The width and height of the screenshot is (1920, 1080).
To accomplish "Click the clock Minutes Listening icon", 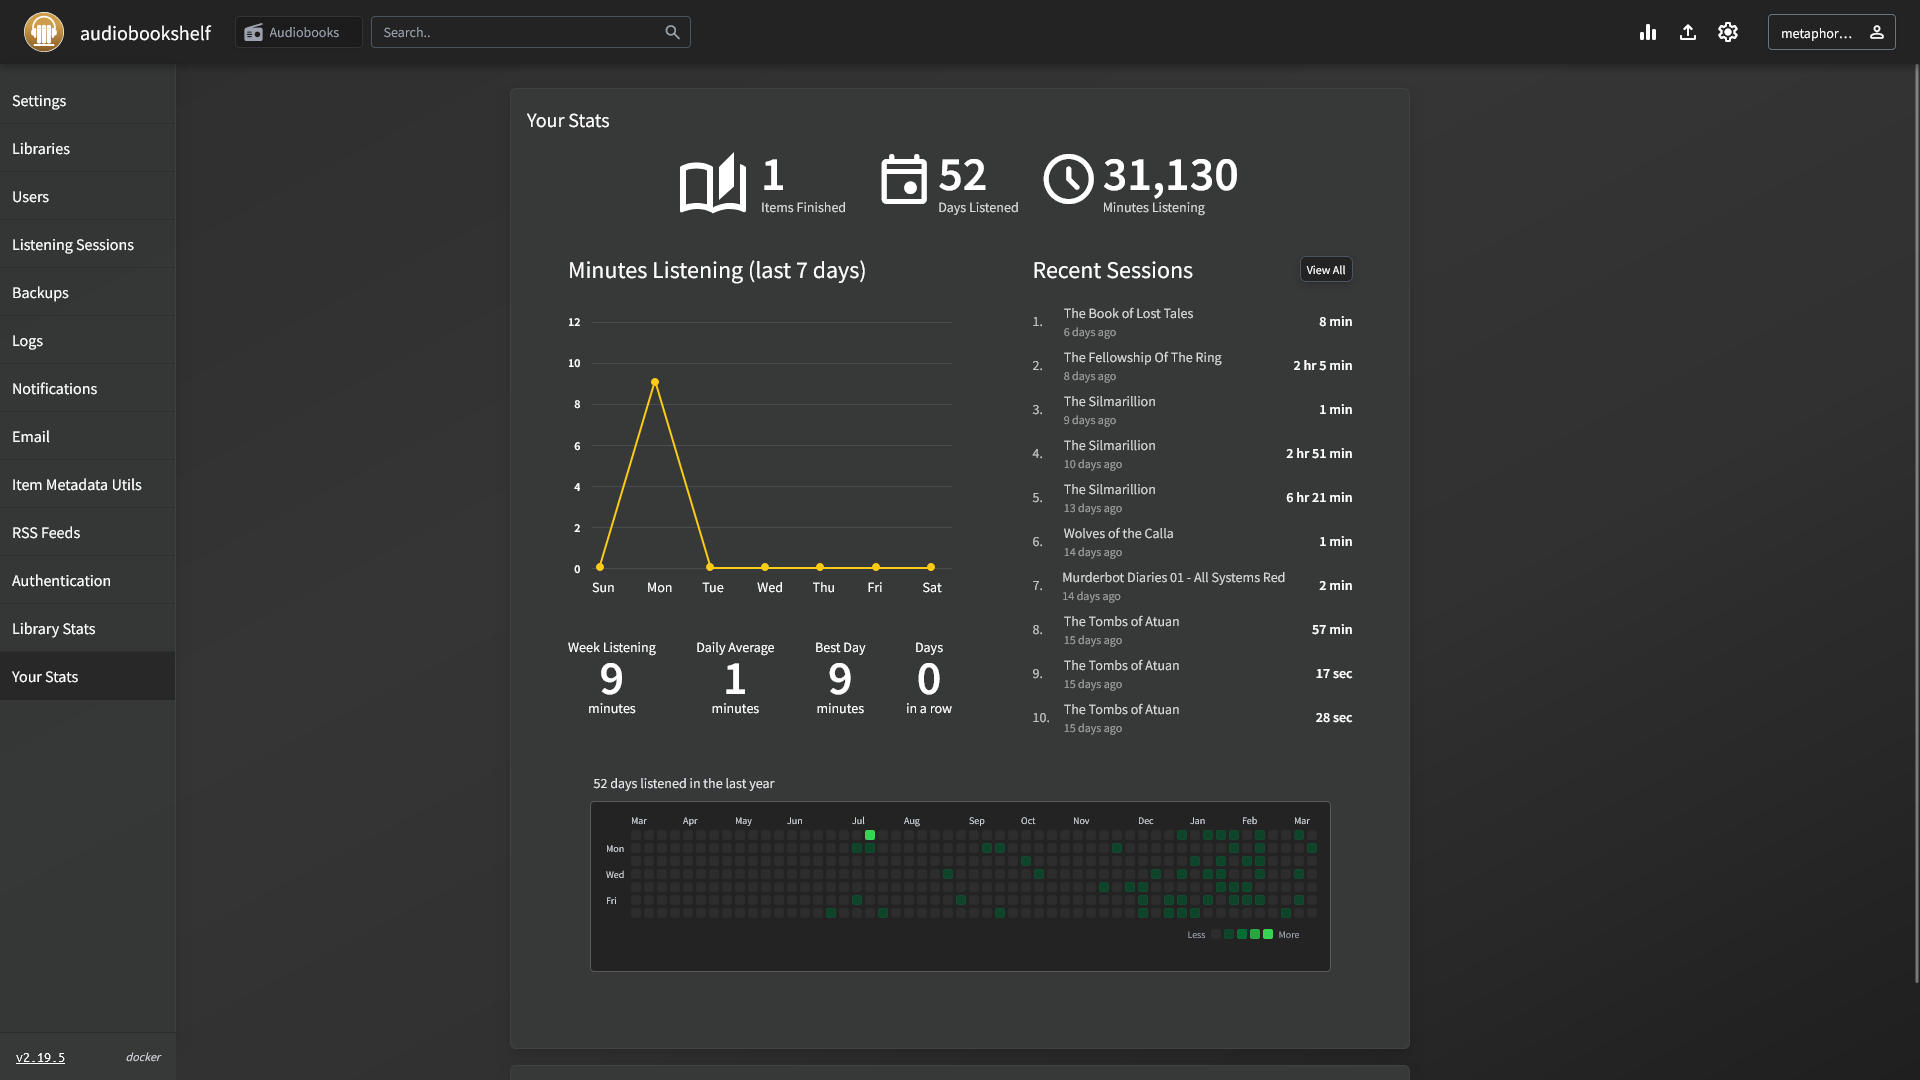I will pyautogui.click(x=1068, y=179).
